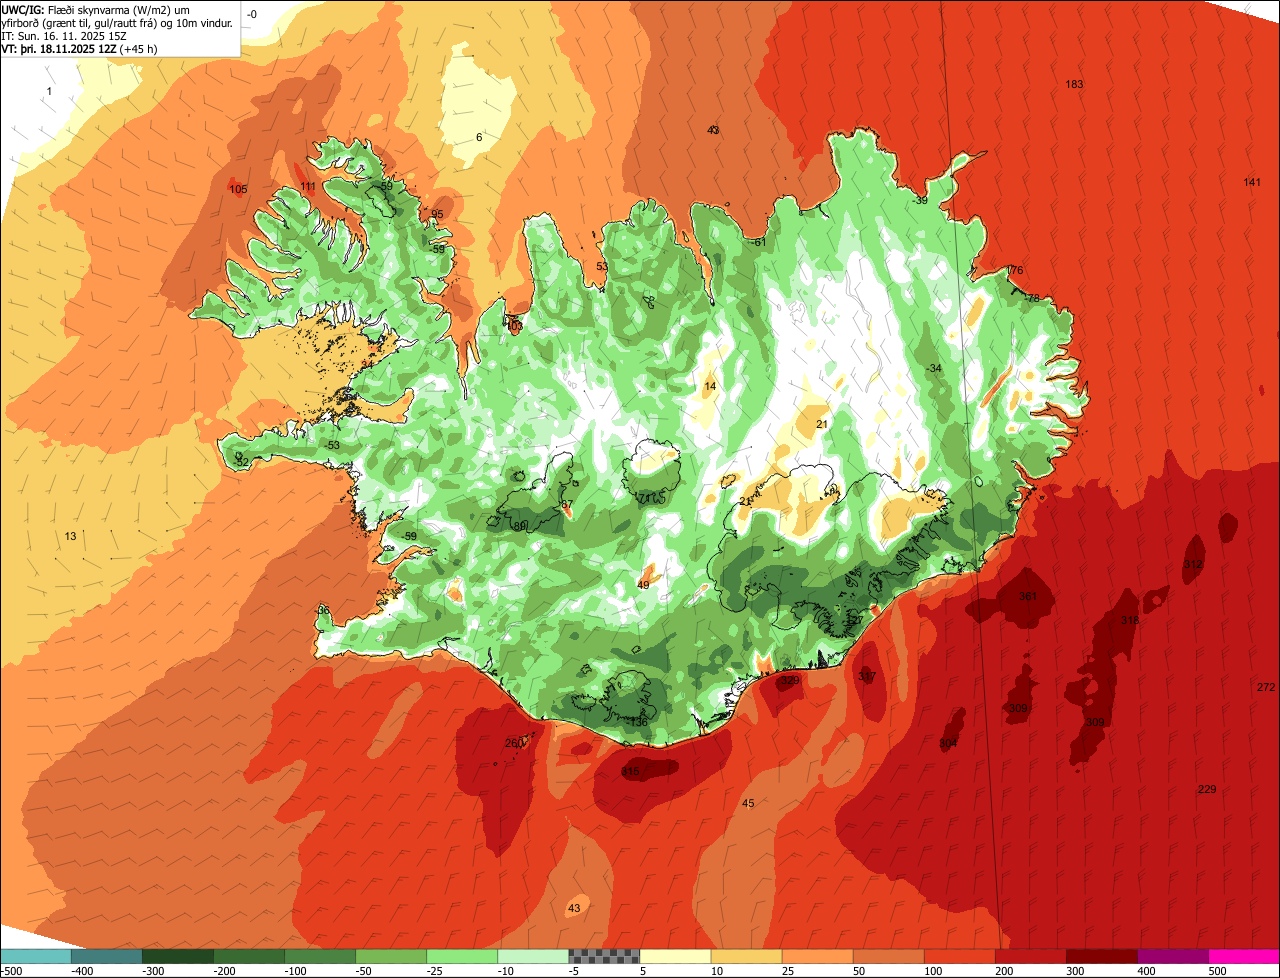
Task: Select the '500' legend tick label
Action: coord(1217,970)
